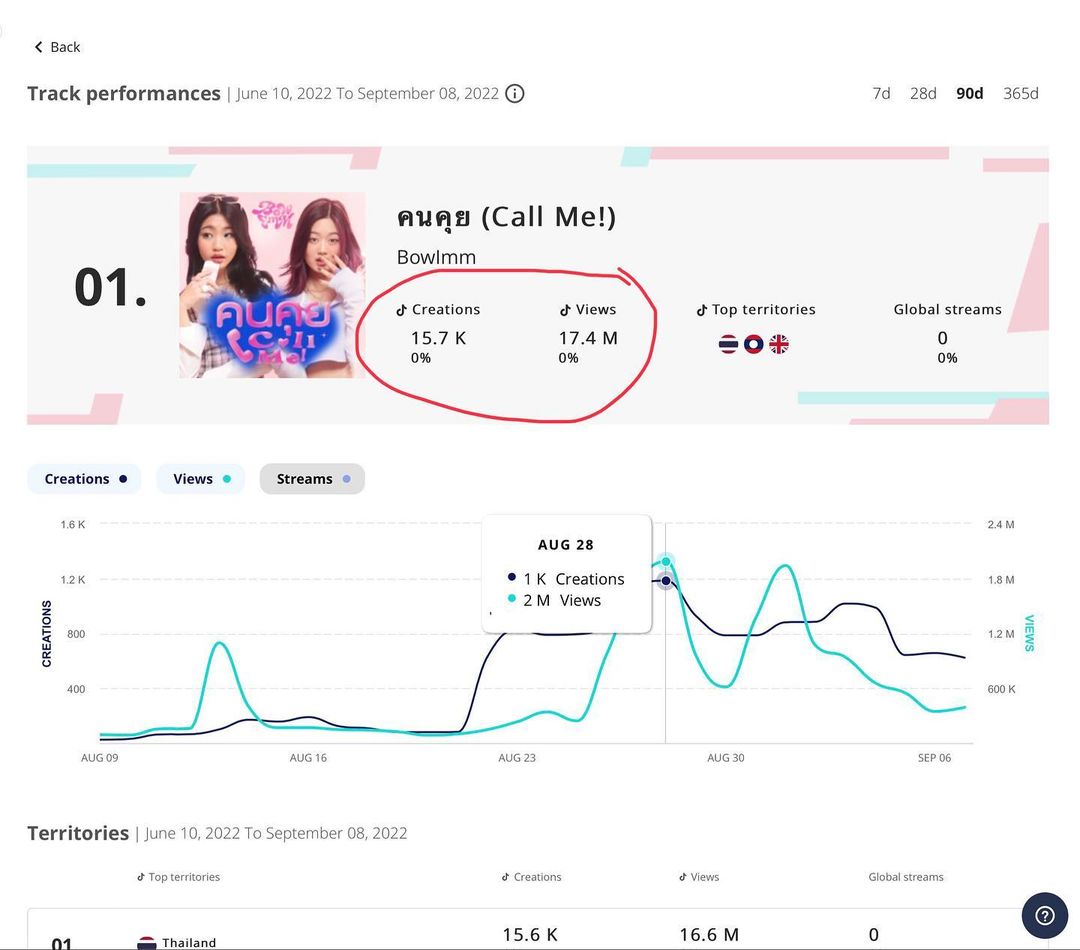Toggle the Creations series on the chart
This screenshot has width=1080, height=950.
click(x=84, y=479)
